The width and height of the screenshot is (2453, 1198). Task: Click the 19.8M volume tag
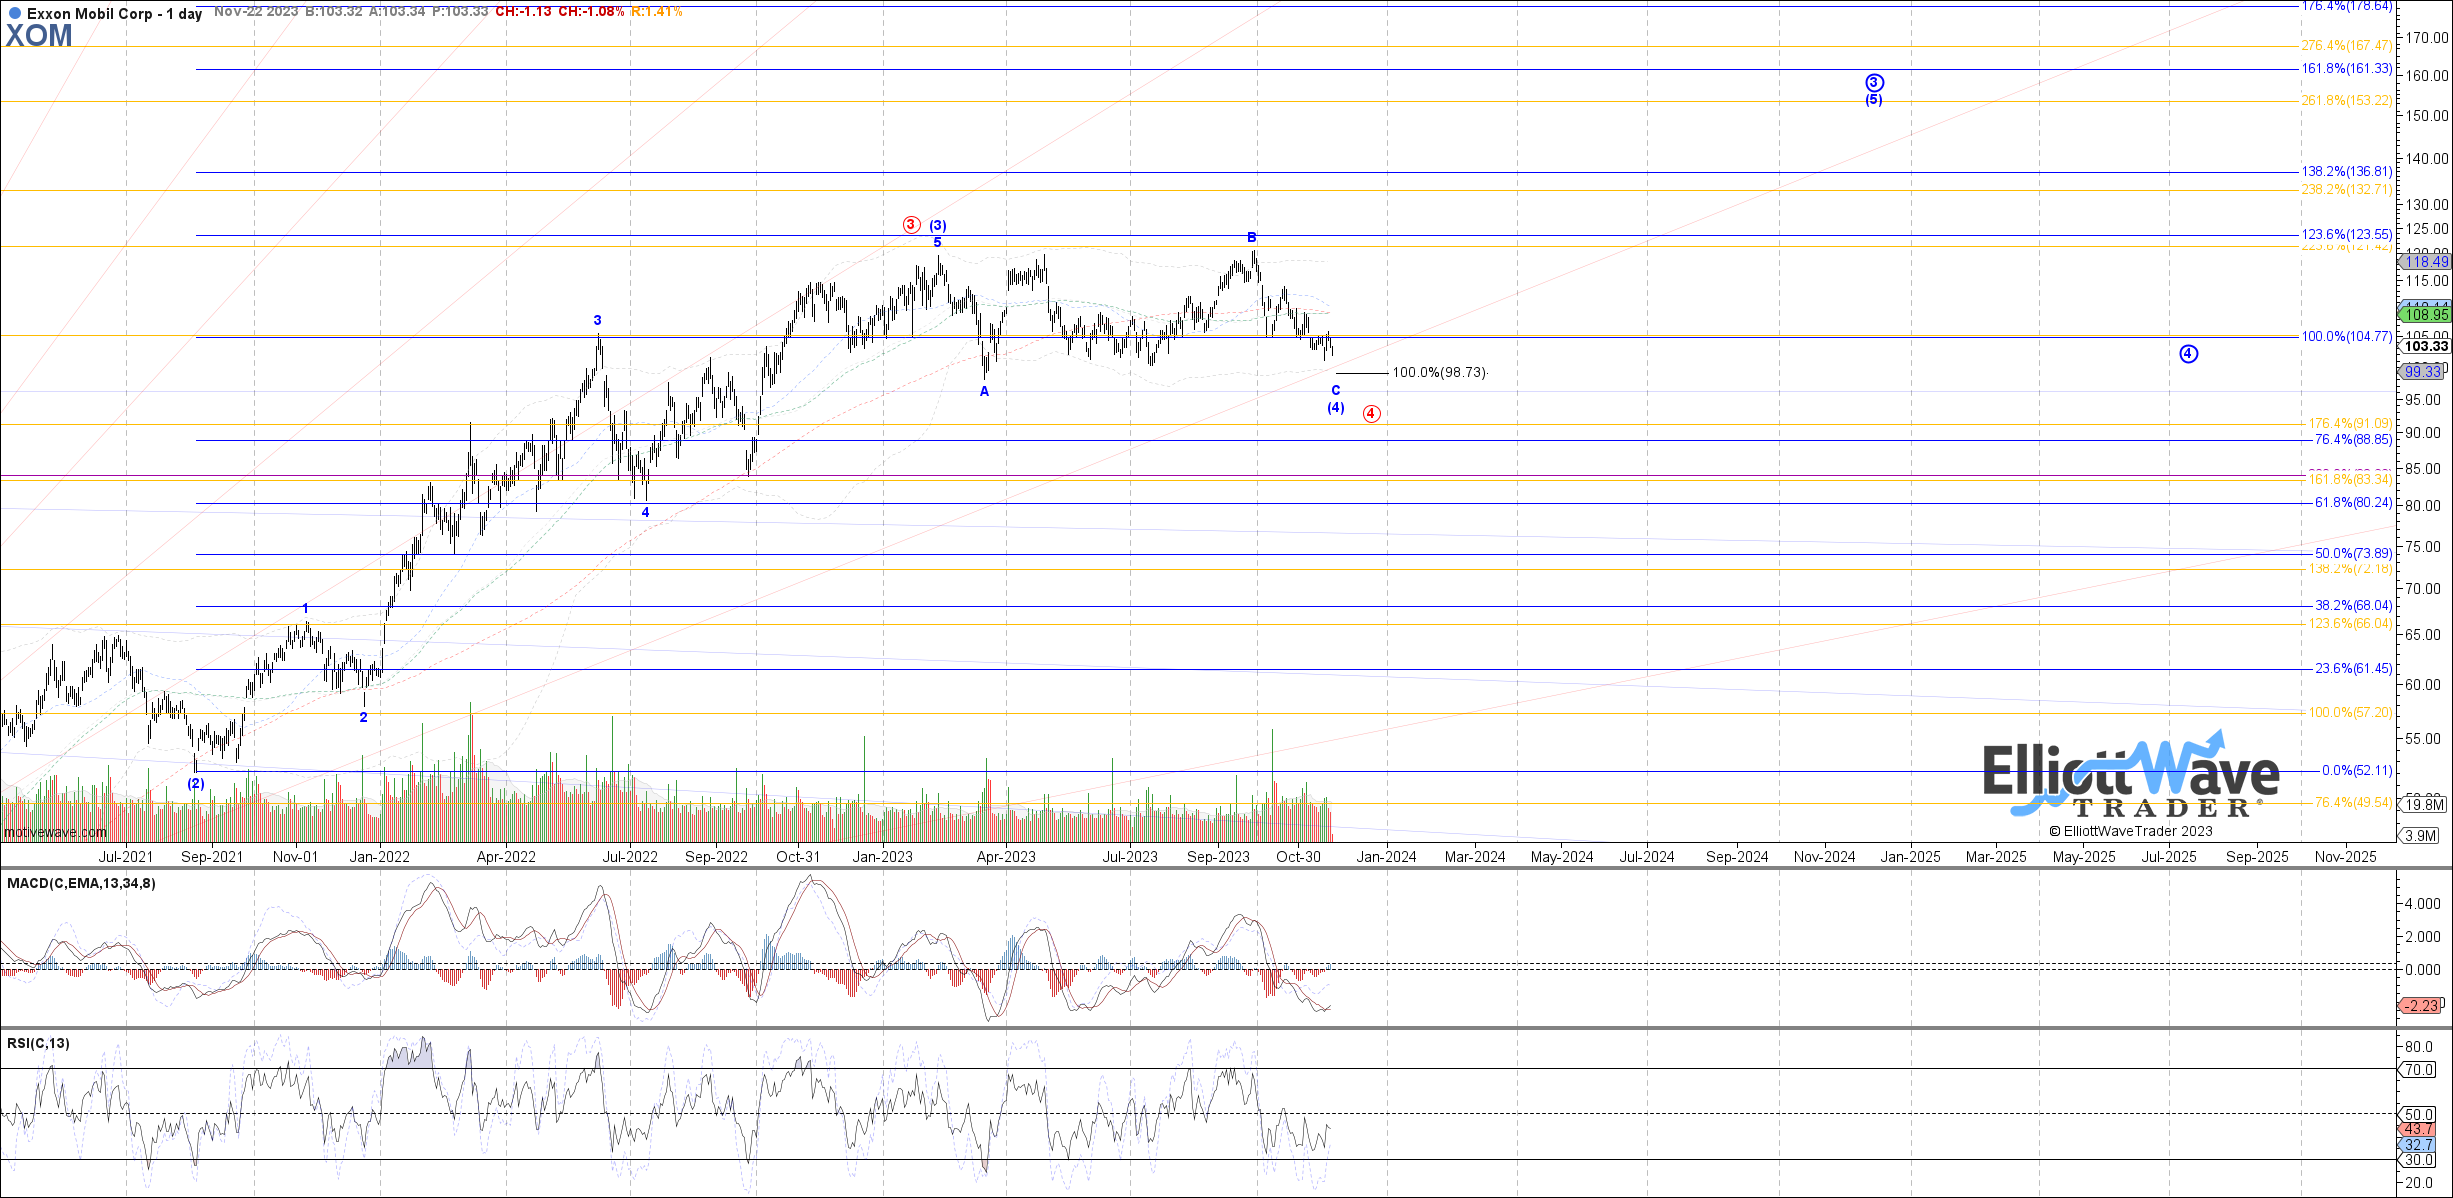tap(2424, 804)
